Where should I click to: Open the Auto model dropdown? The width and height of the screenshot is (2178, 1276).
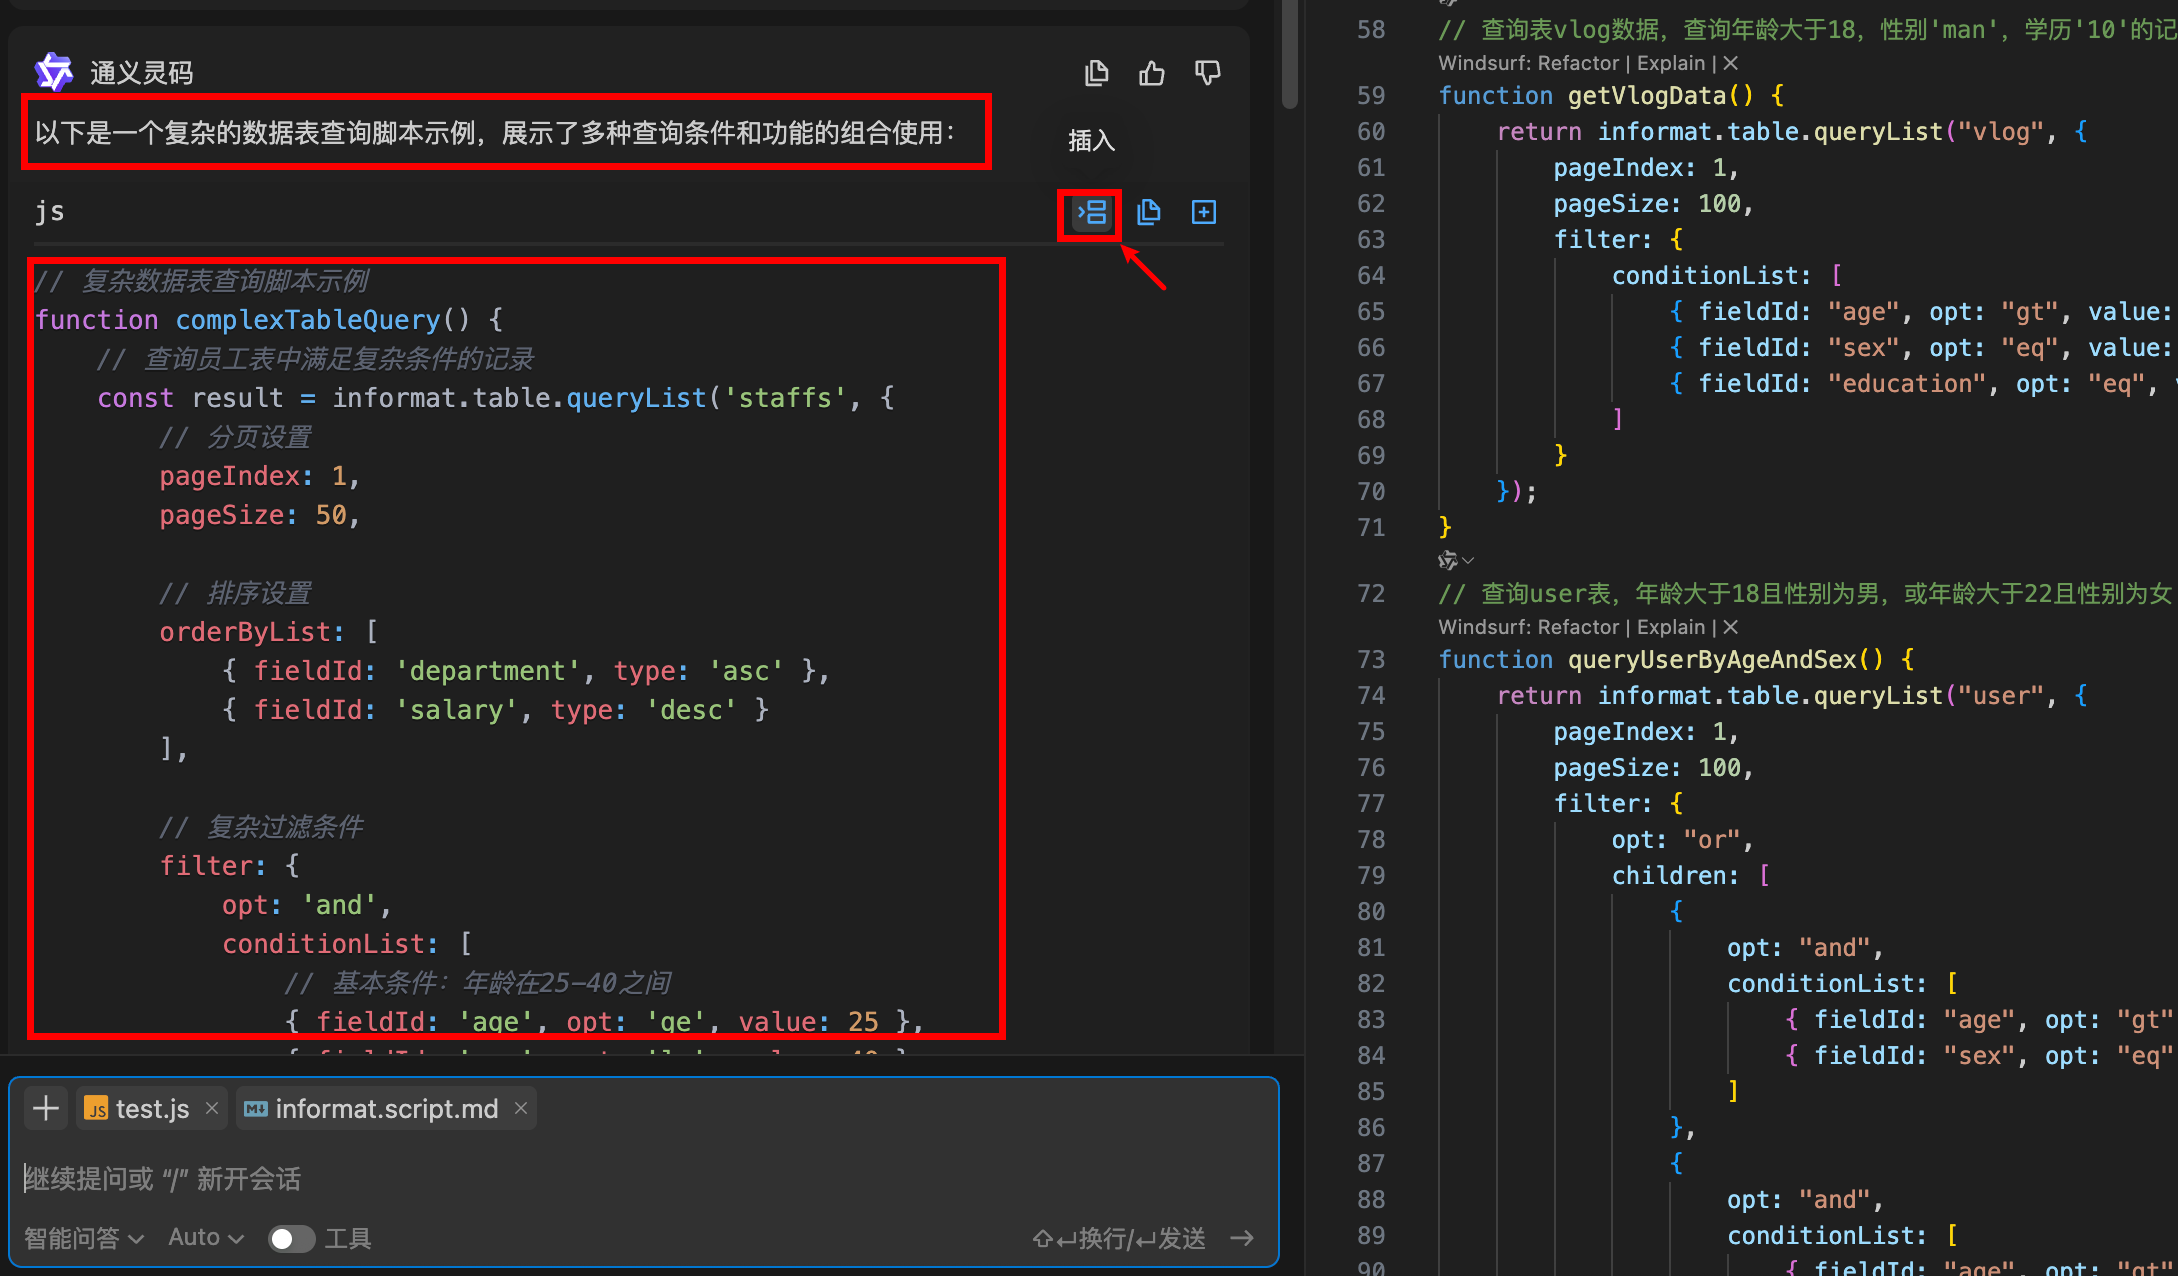(x=206, y=1238)
